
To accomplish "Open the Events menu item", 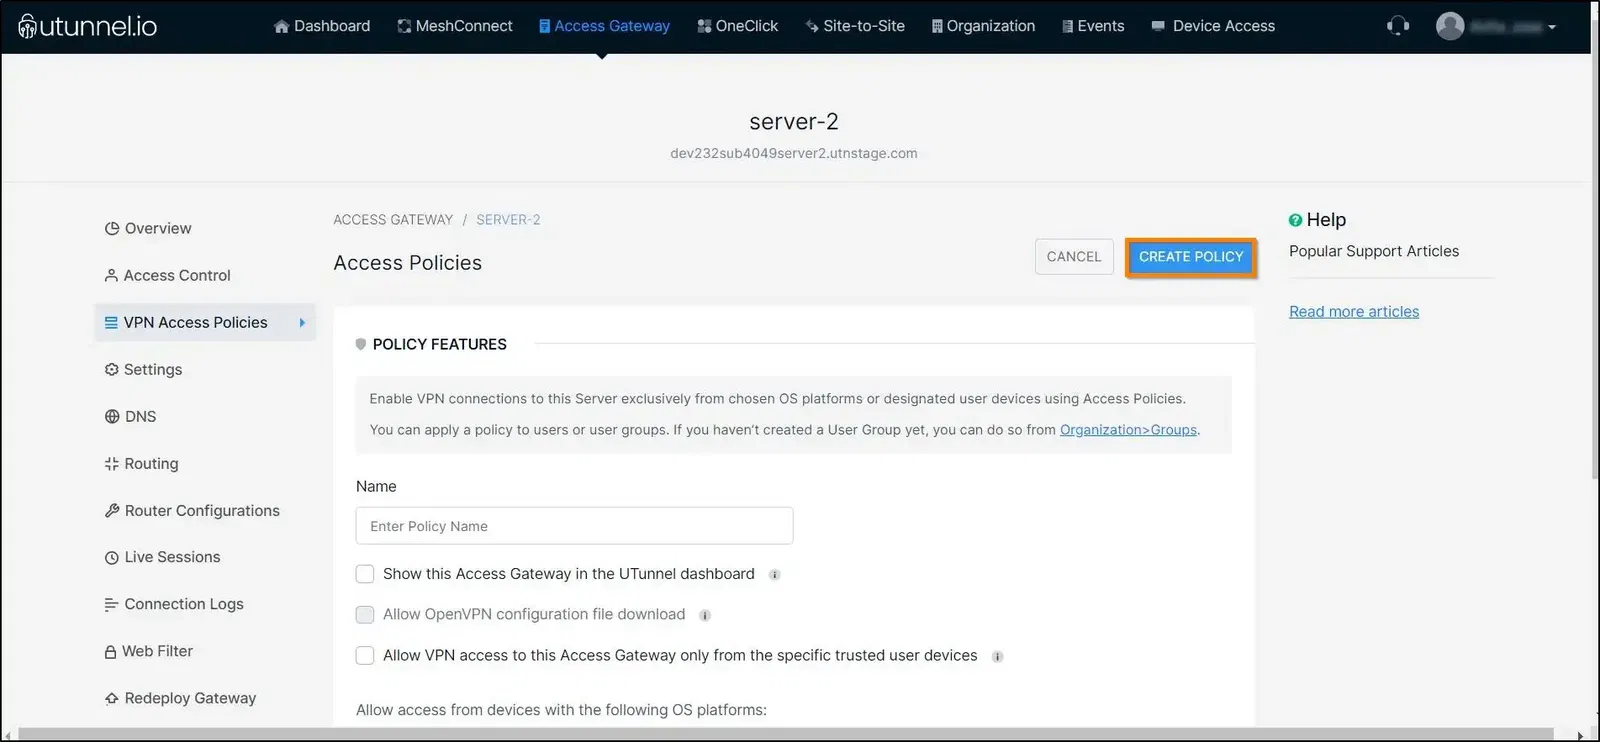I will [x=1093, y=26].
